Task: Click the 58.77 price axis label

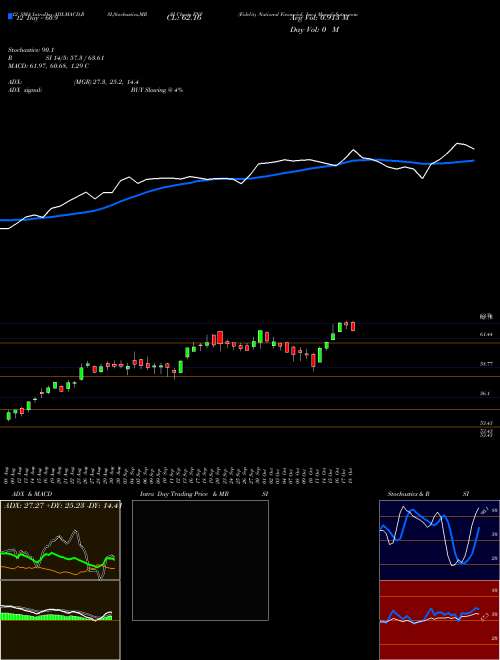Action: coord(487,364)
